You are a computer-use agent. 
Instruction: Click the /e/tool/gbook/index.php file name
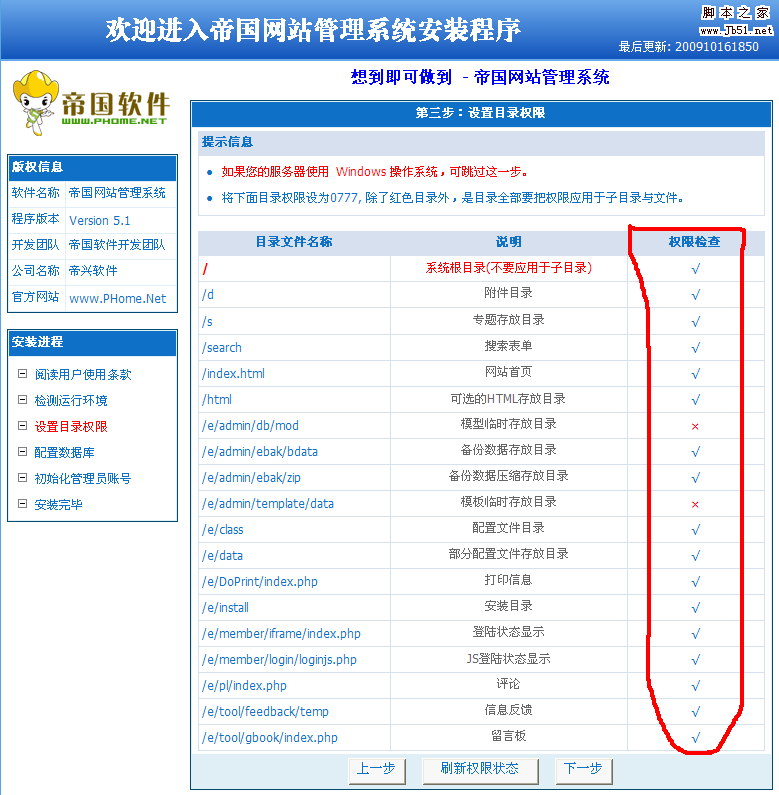[270, 738]
